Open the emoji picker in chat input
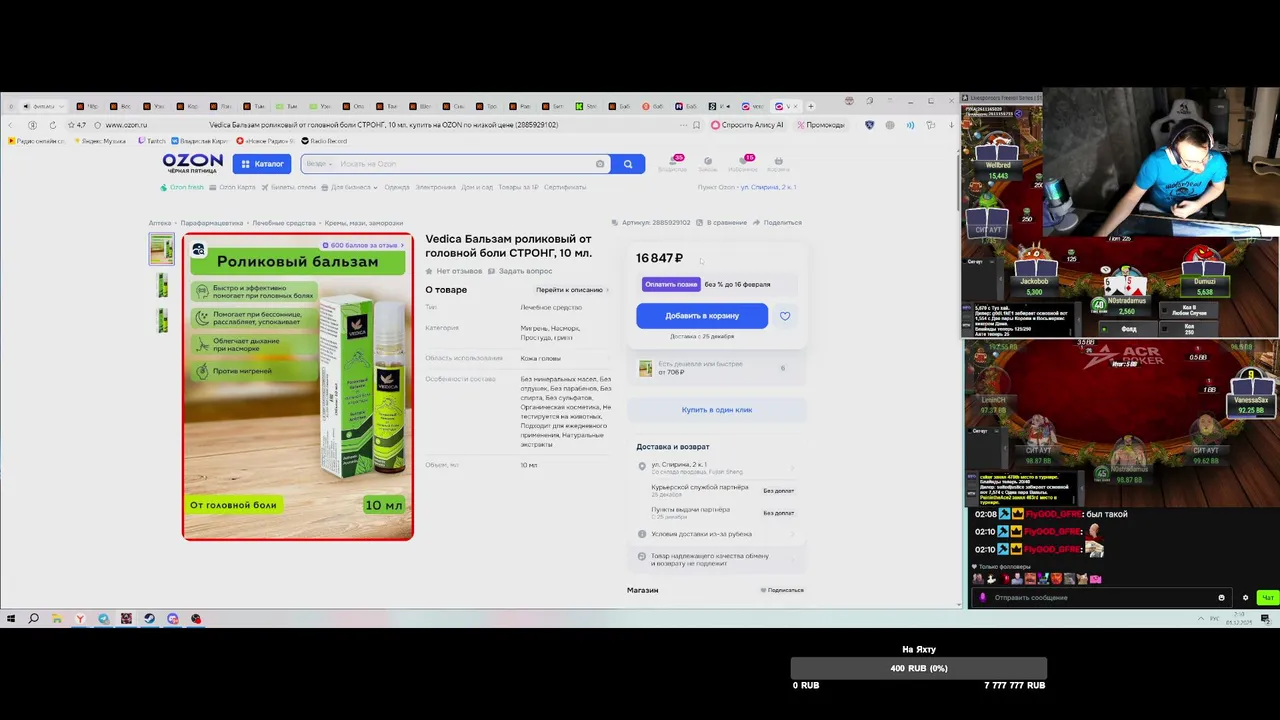The width and height of the screenshot is (1280, 720). point(1221,597)
